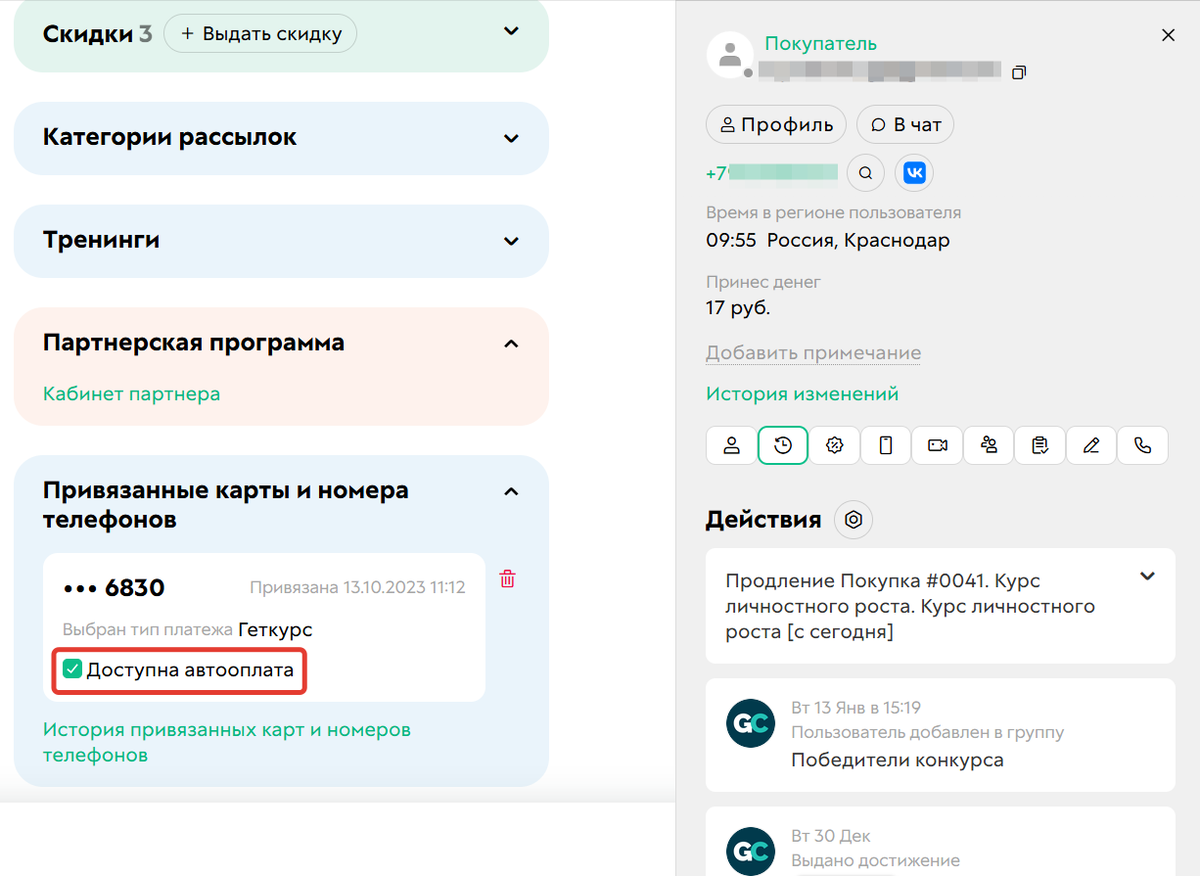Viewport: 1200px width, 876px height.
Task: Click the phone call icon tab
Action: coord(1143,444)
